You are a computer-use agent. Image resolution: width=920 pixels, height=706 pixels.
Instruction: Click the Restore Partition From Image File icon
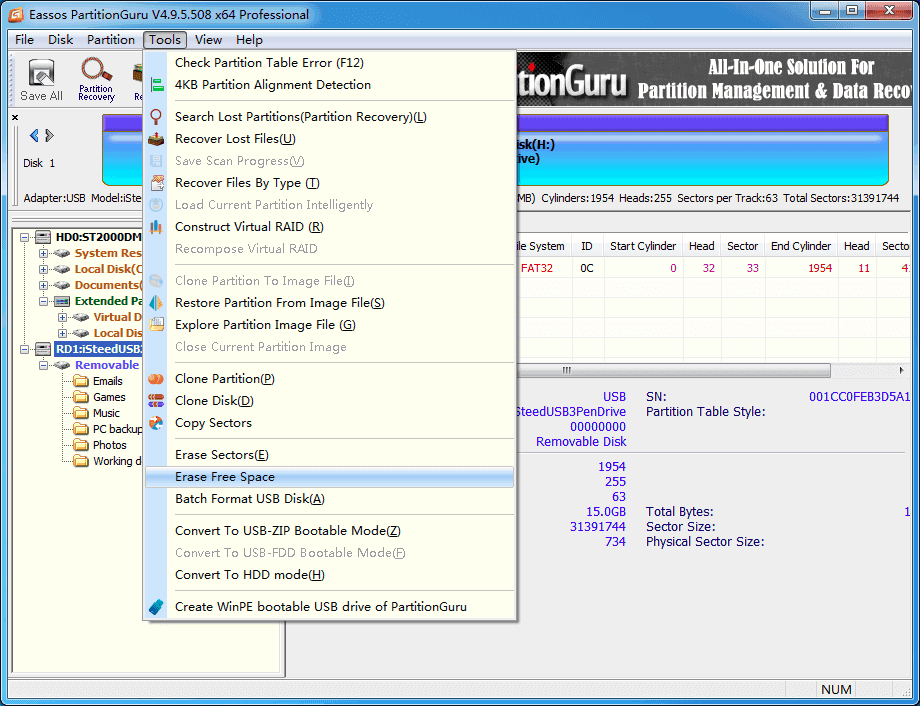pyautogui.click(x=156, y=303)
